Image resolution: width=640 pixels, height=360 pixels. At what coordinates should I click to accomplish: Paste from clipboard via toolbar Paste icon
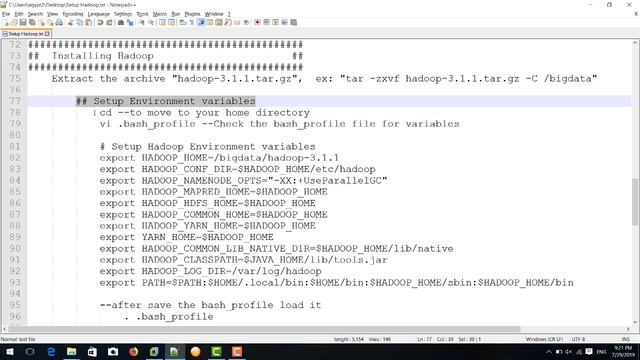pyautogui.click(x=88, y=22)
